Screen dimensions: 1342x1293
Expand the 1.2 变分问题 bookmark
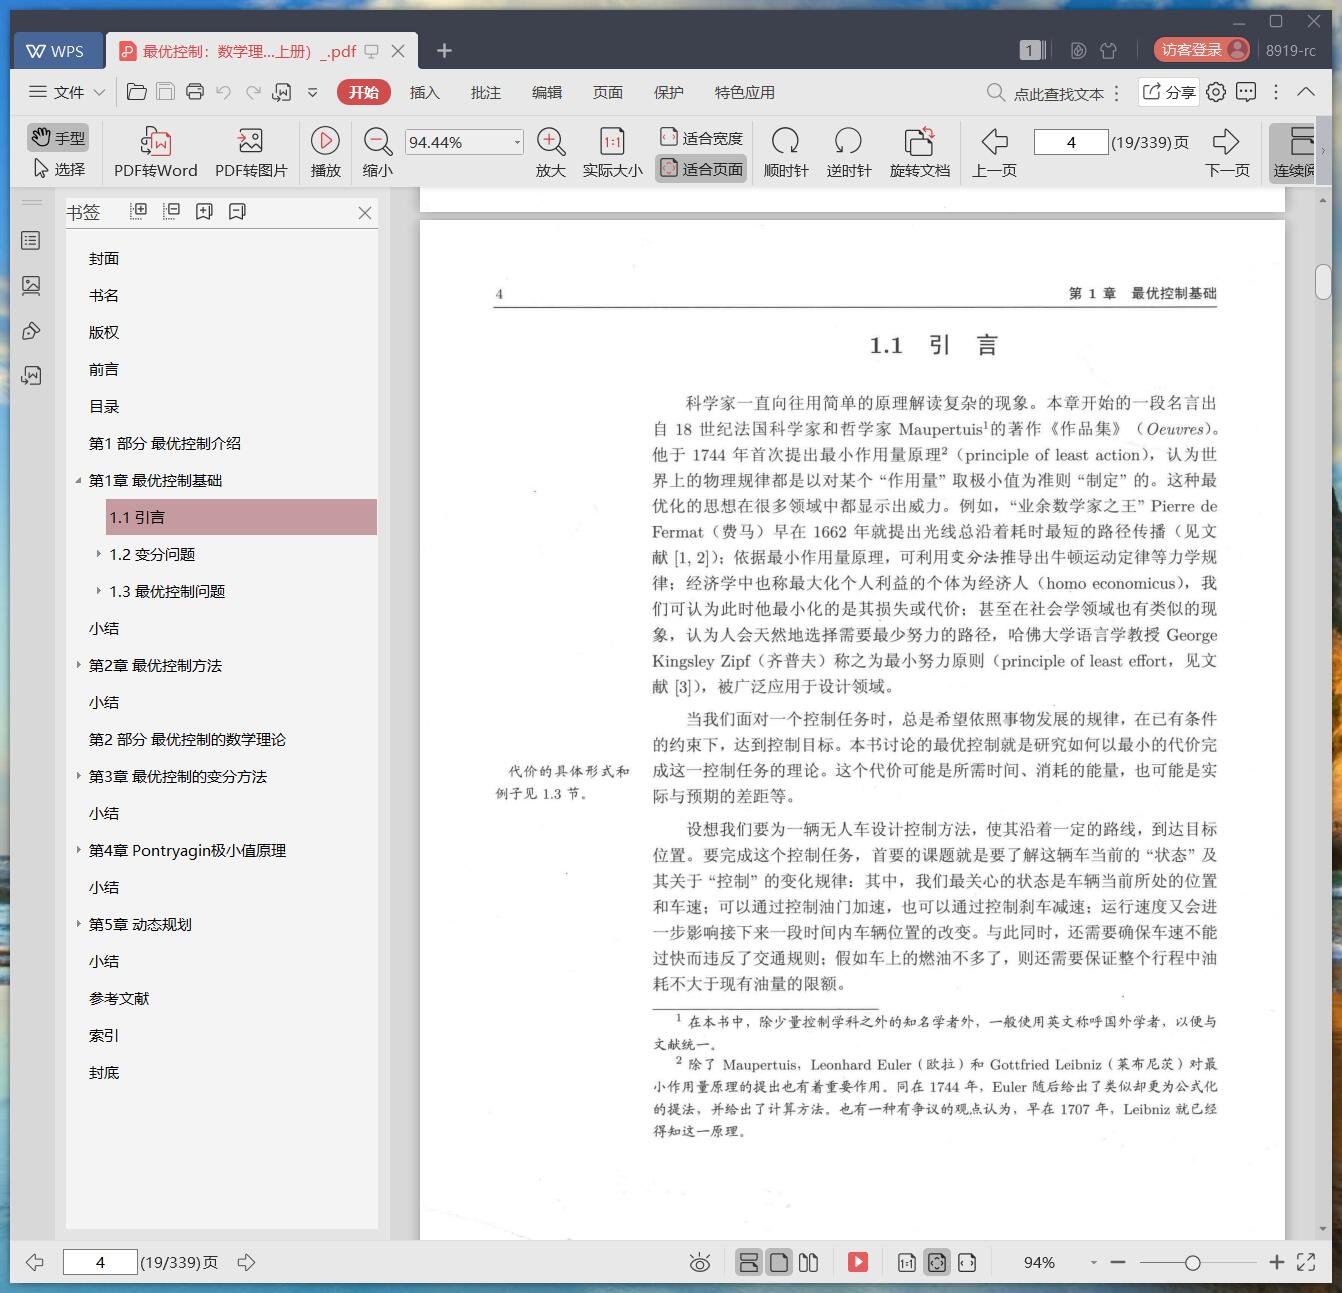click(98, 554)
